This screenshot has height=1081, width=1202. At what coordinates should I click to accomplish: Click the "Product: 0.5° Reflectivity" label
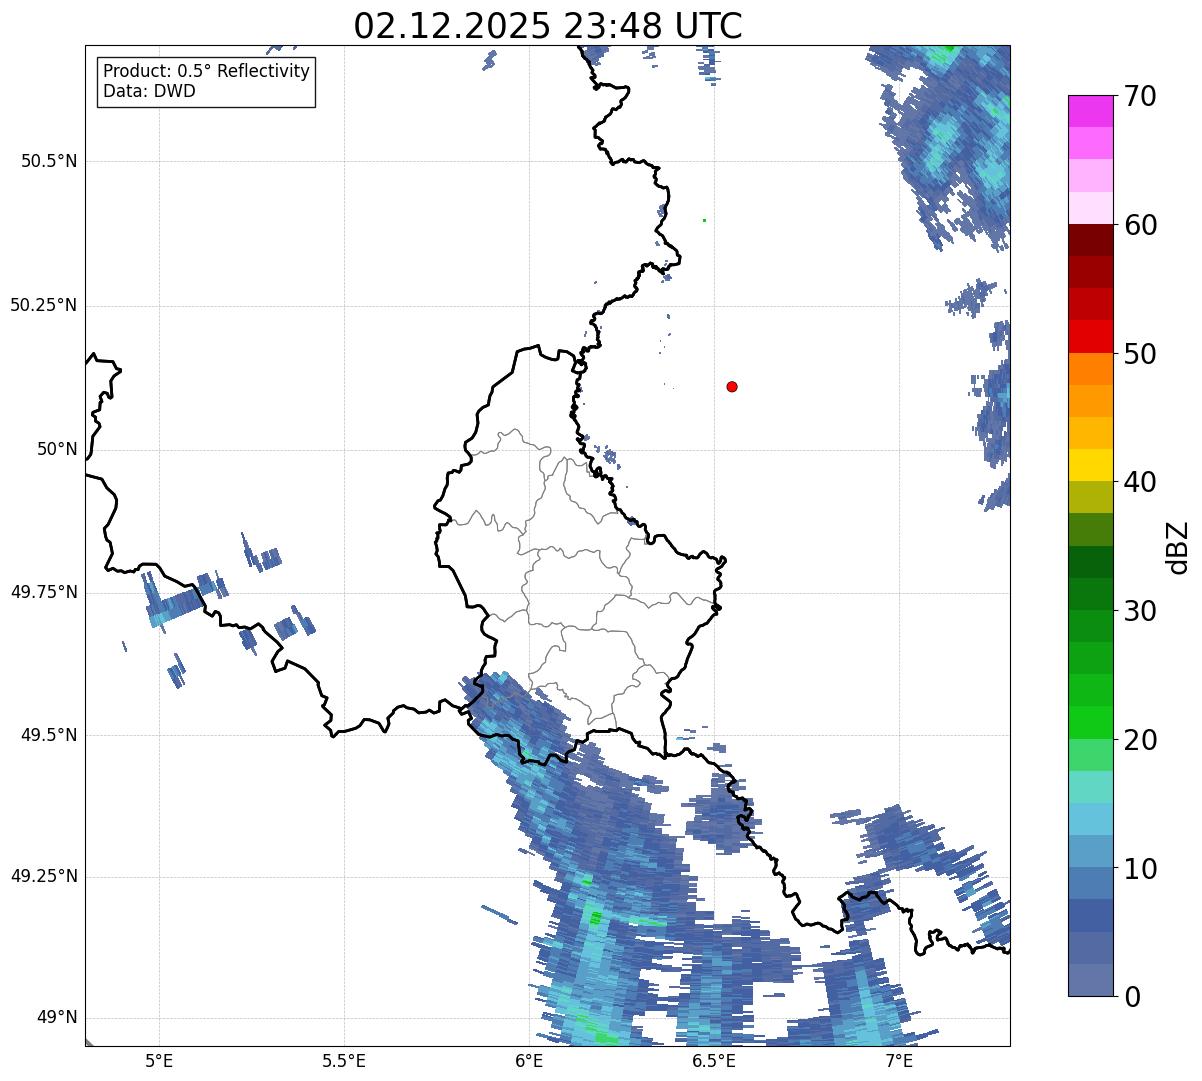pyautogui.click(x=206, y=72)
